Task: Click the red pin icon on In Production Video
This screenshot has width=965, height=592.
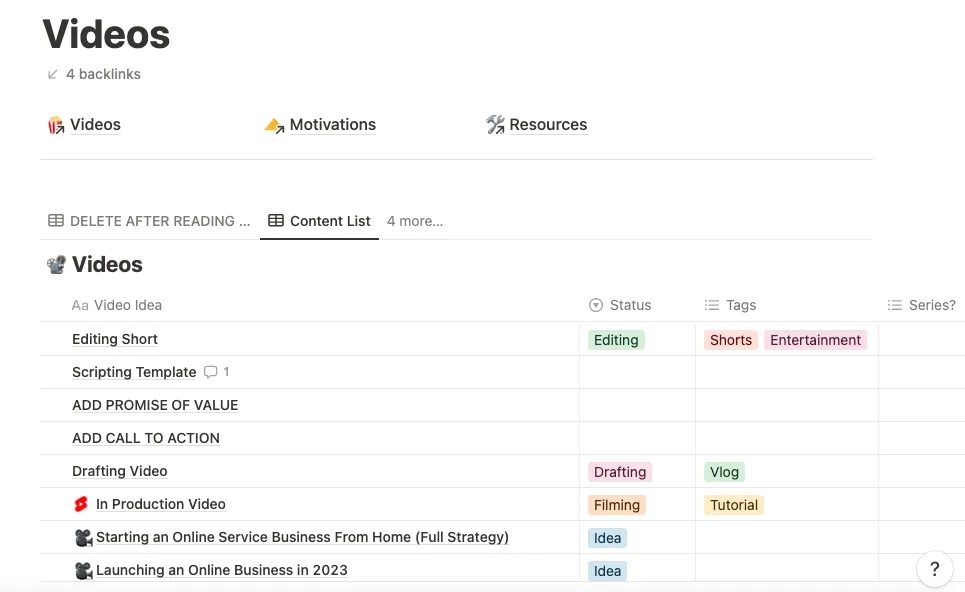Action: pos(80,504)
